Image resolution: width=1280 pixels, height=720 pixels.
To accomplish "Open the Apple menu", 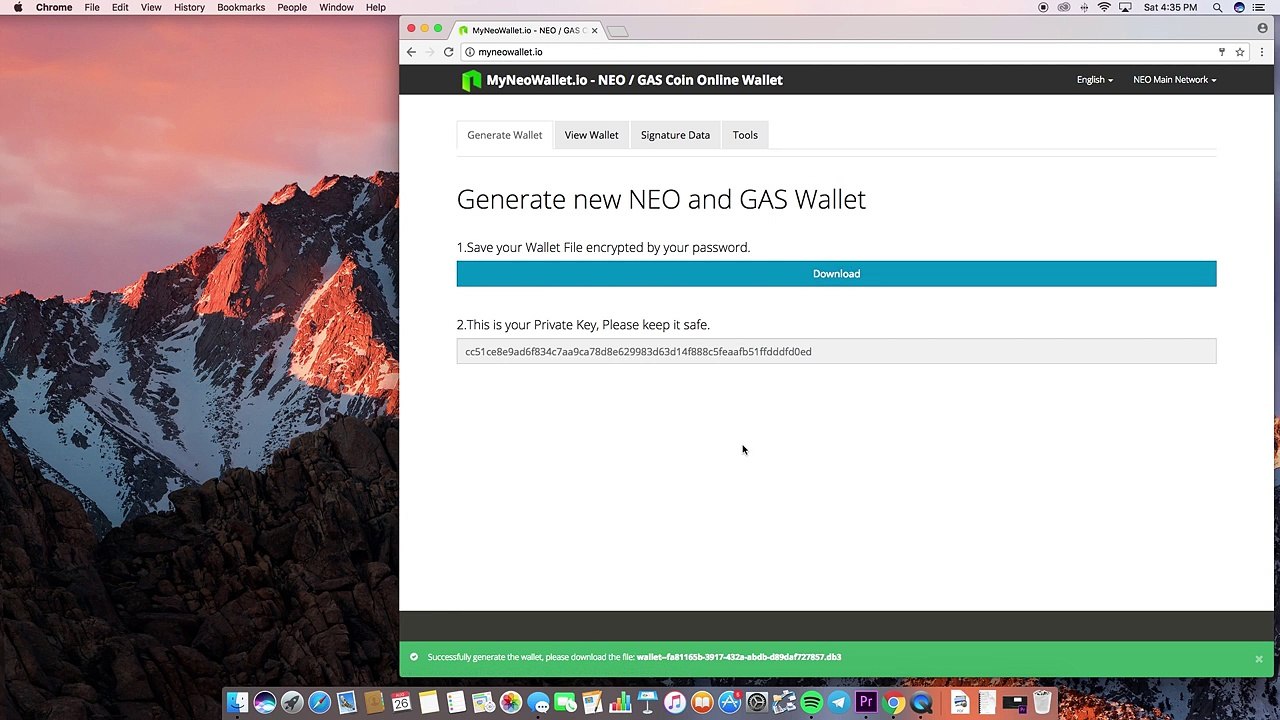I will (x=18, y=7).
